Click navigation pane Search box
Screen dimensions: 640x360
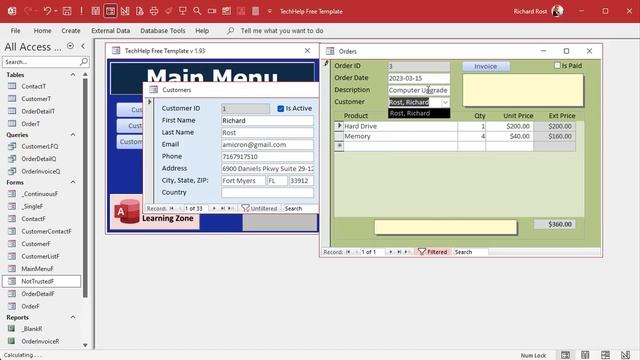point(41,62)
